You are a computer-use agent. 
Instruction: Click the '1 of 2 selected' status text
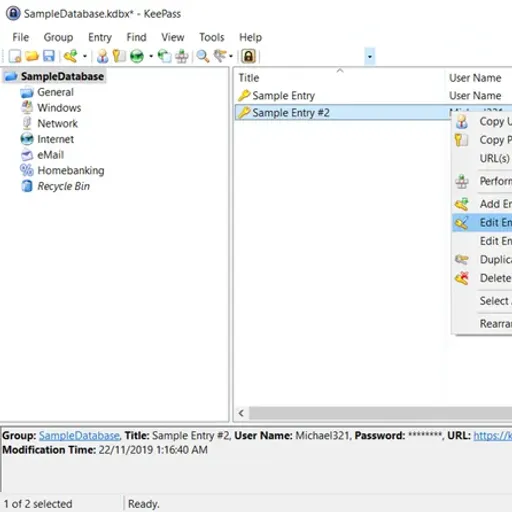(x=38, y=504)
